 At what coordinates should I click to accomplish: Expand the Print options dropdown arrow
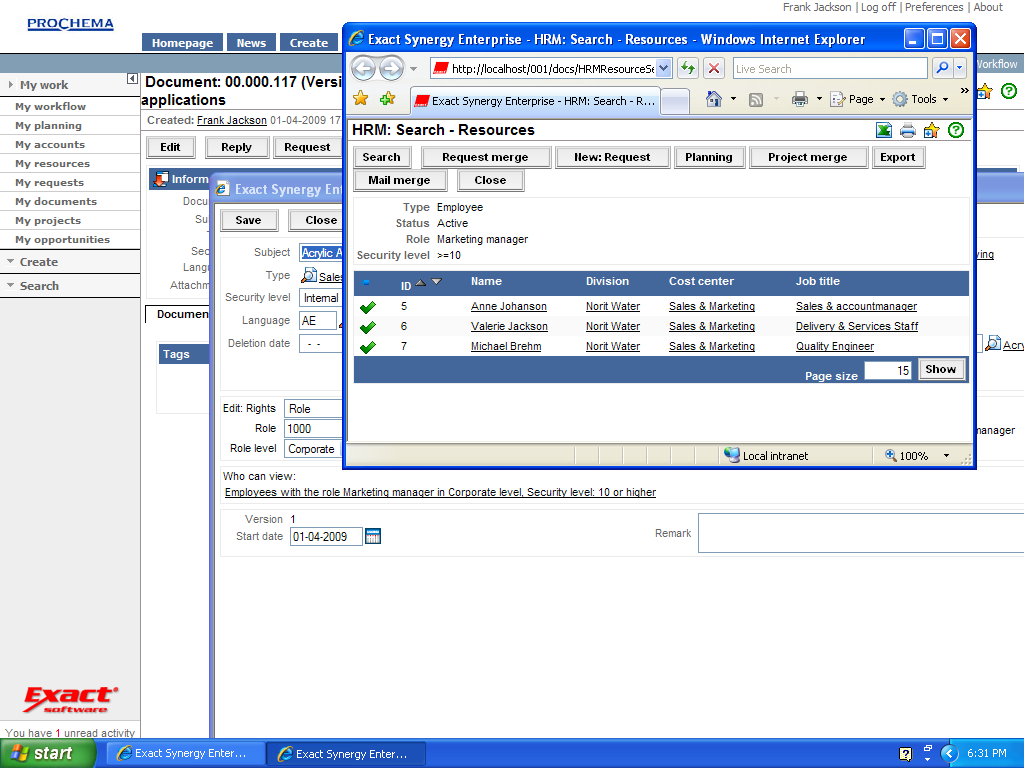point(819,99)
